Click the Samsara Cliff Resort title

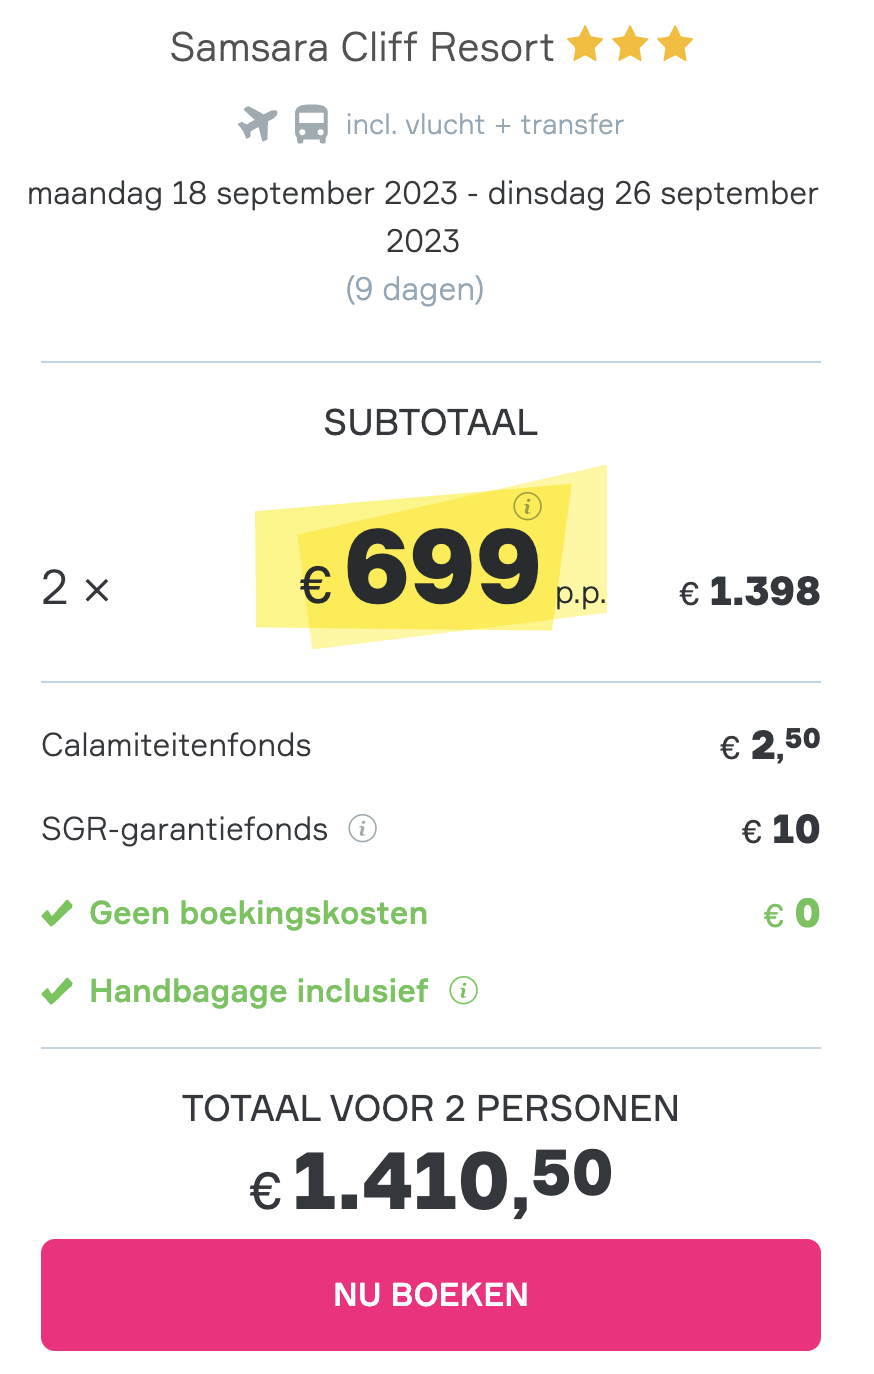[x=362, y=47]
